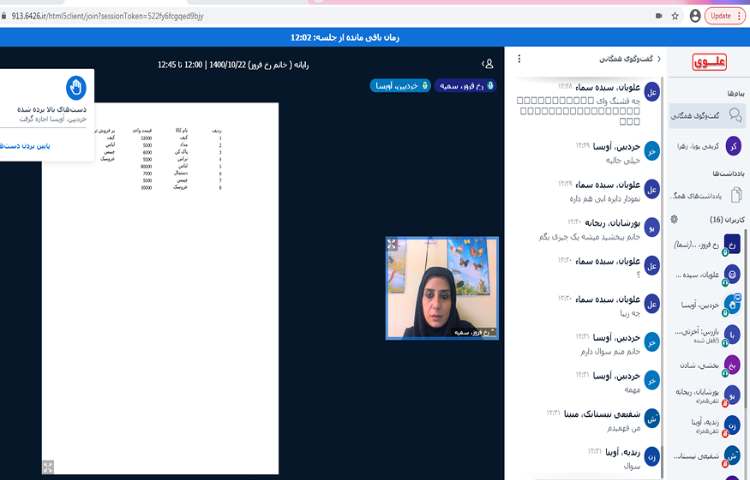Click camera permission icon in address bar
Viewport: 750px width, 480px height.
click(x=659, y=16)
